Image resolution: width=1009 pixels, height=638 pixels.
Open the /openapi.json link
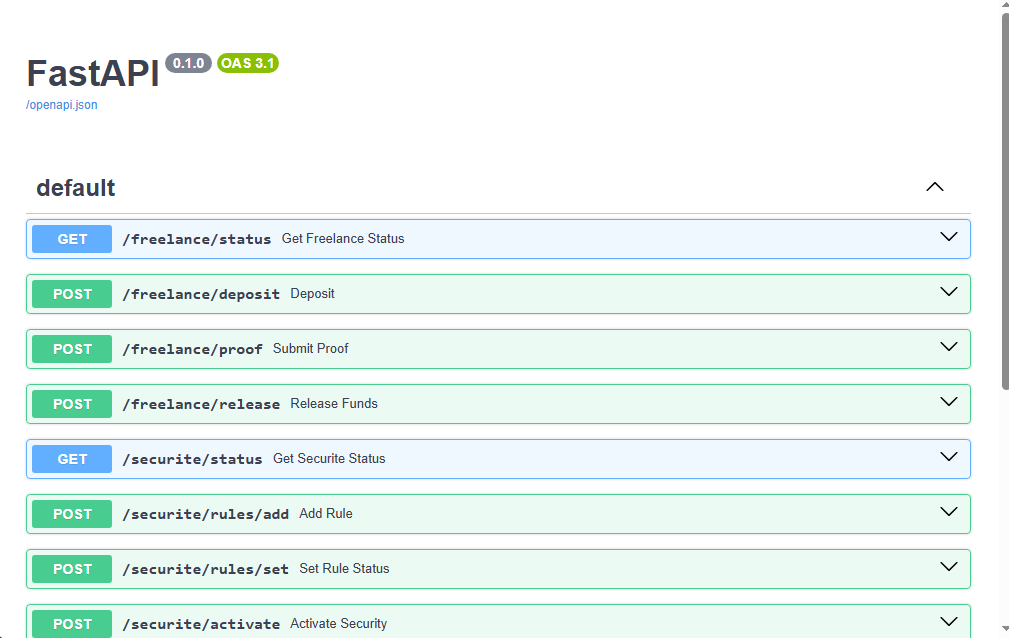click(62, 105)
